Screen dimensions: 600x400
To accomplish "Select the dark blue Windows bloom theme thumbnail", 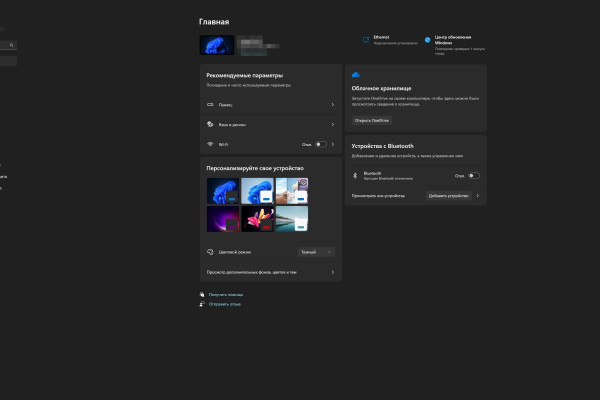I will (222, 191).
